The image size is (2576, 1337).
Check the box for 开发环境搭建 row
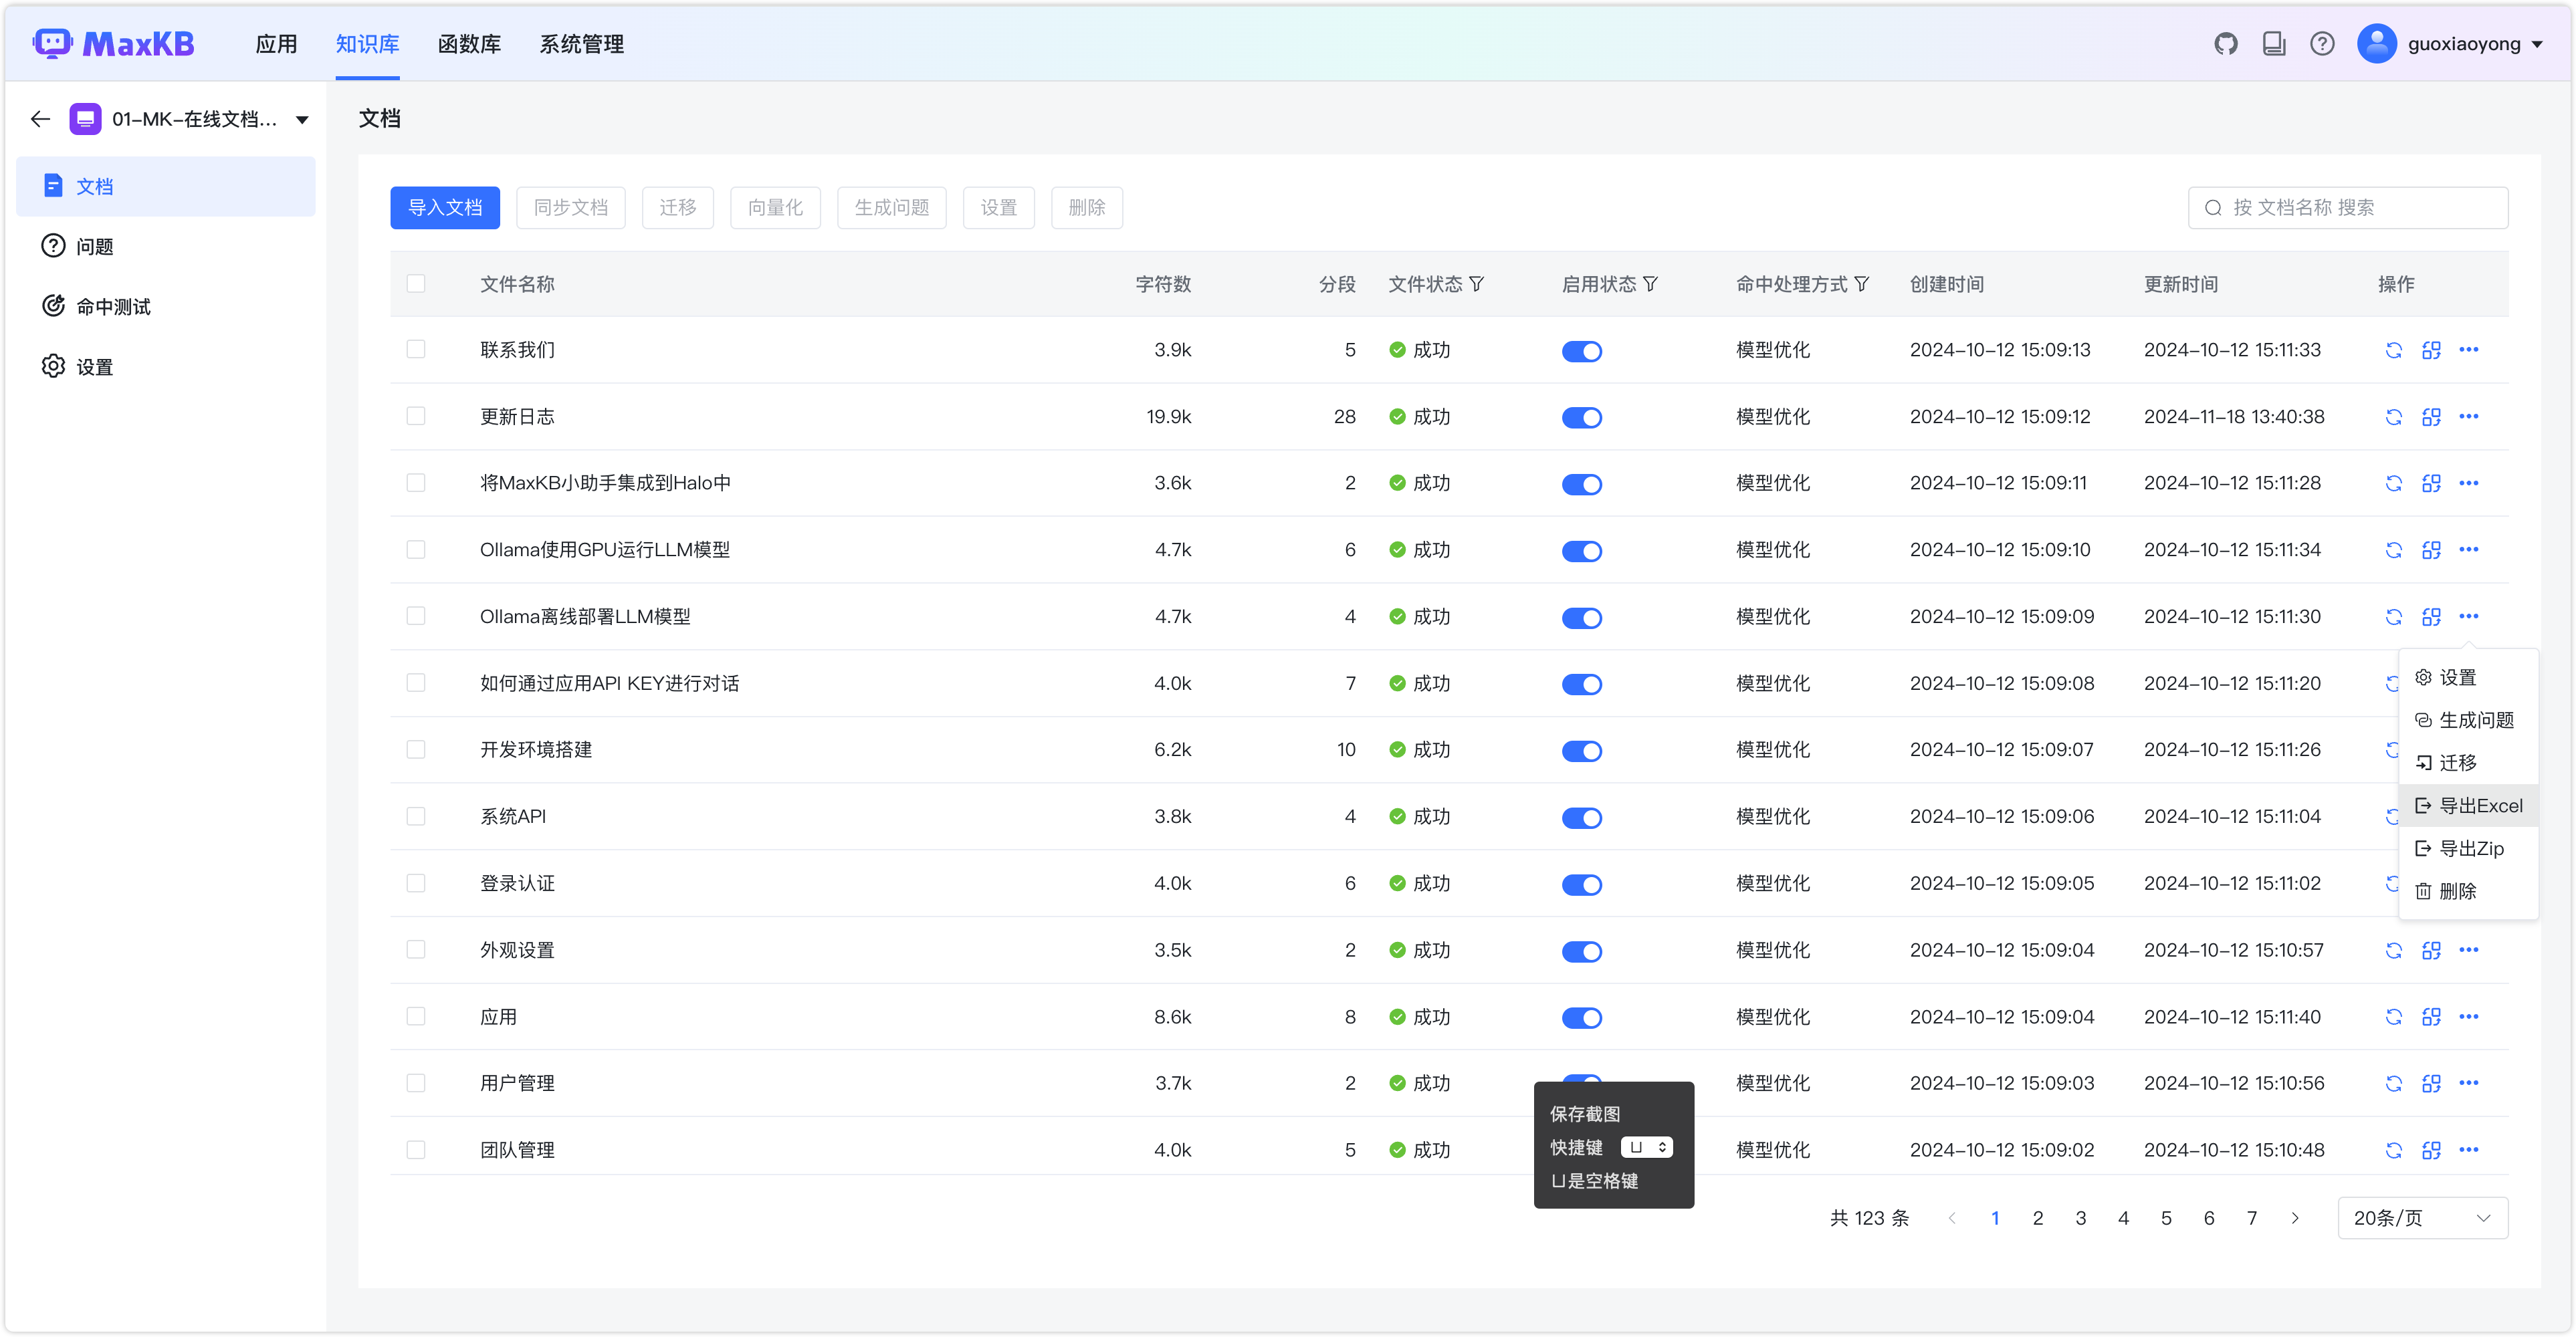[x=416, y=750]
